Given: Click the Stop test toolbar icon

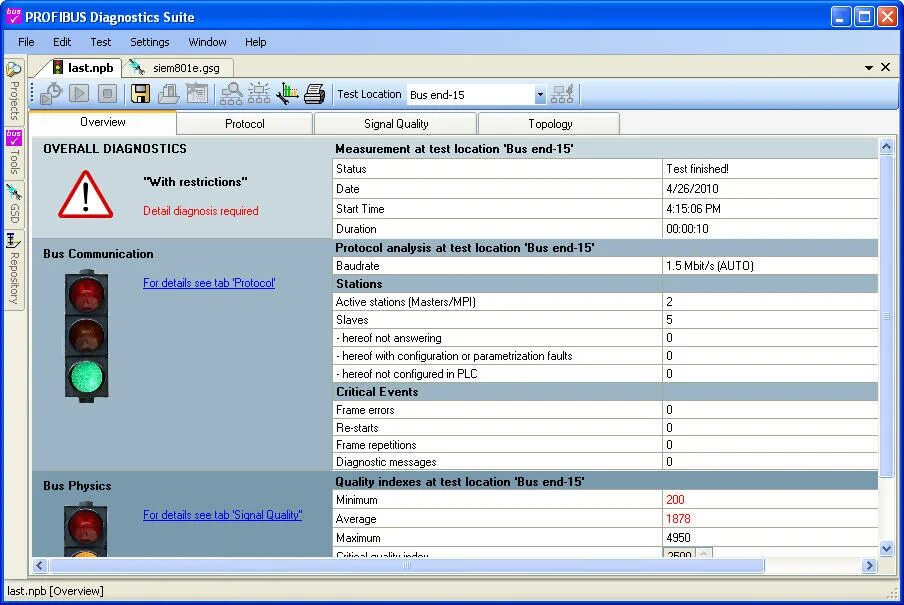Looking at the screenshot, I should pos(107,93).
